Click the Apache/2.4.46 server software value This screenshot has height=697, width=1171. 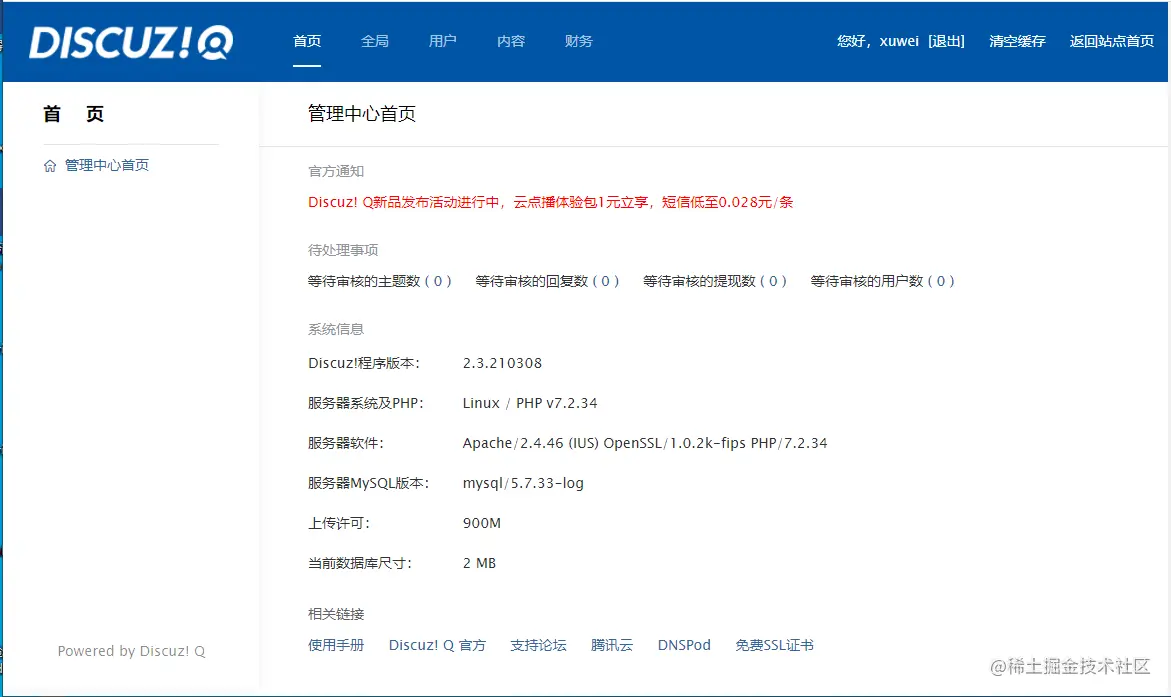click(645, 443)
